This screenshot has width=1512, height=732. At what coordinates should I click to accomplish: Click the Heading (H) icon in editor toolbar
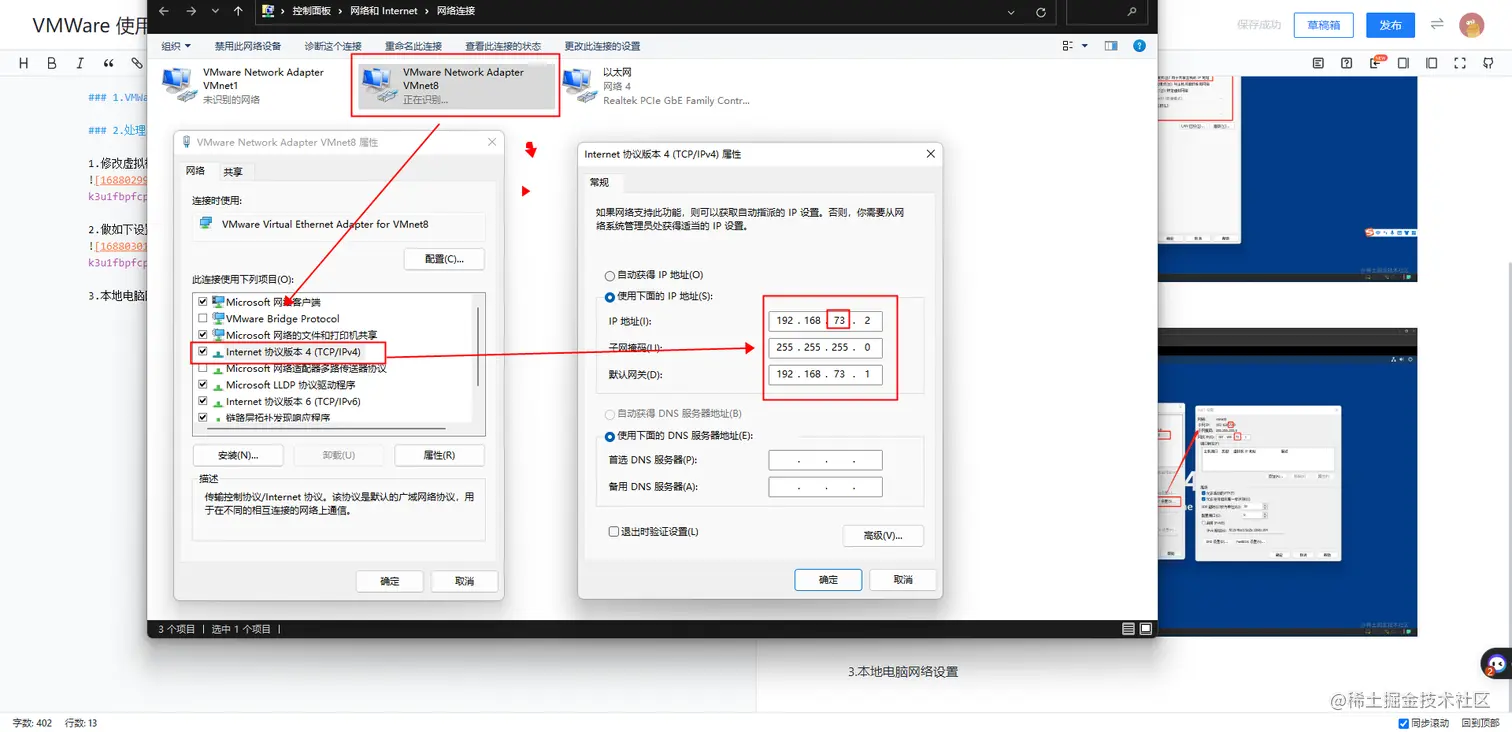point(24,63)
